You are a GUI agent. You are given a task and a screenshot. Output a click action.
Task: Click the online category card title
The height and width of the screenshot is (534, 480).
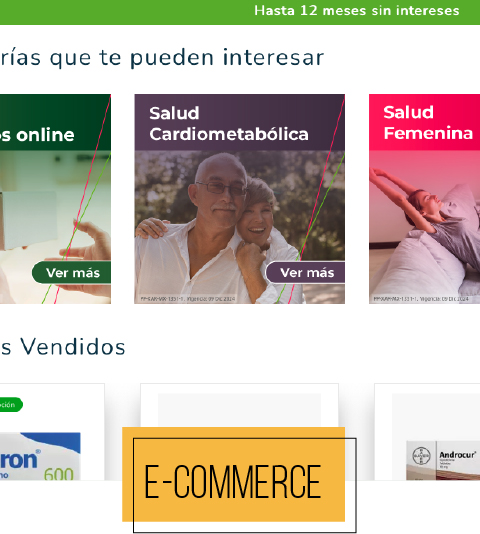click(37, 135)
